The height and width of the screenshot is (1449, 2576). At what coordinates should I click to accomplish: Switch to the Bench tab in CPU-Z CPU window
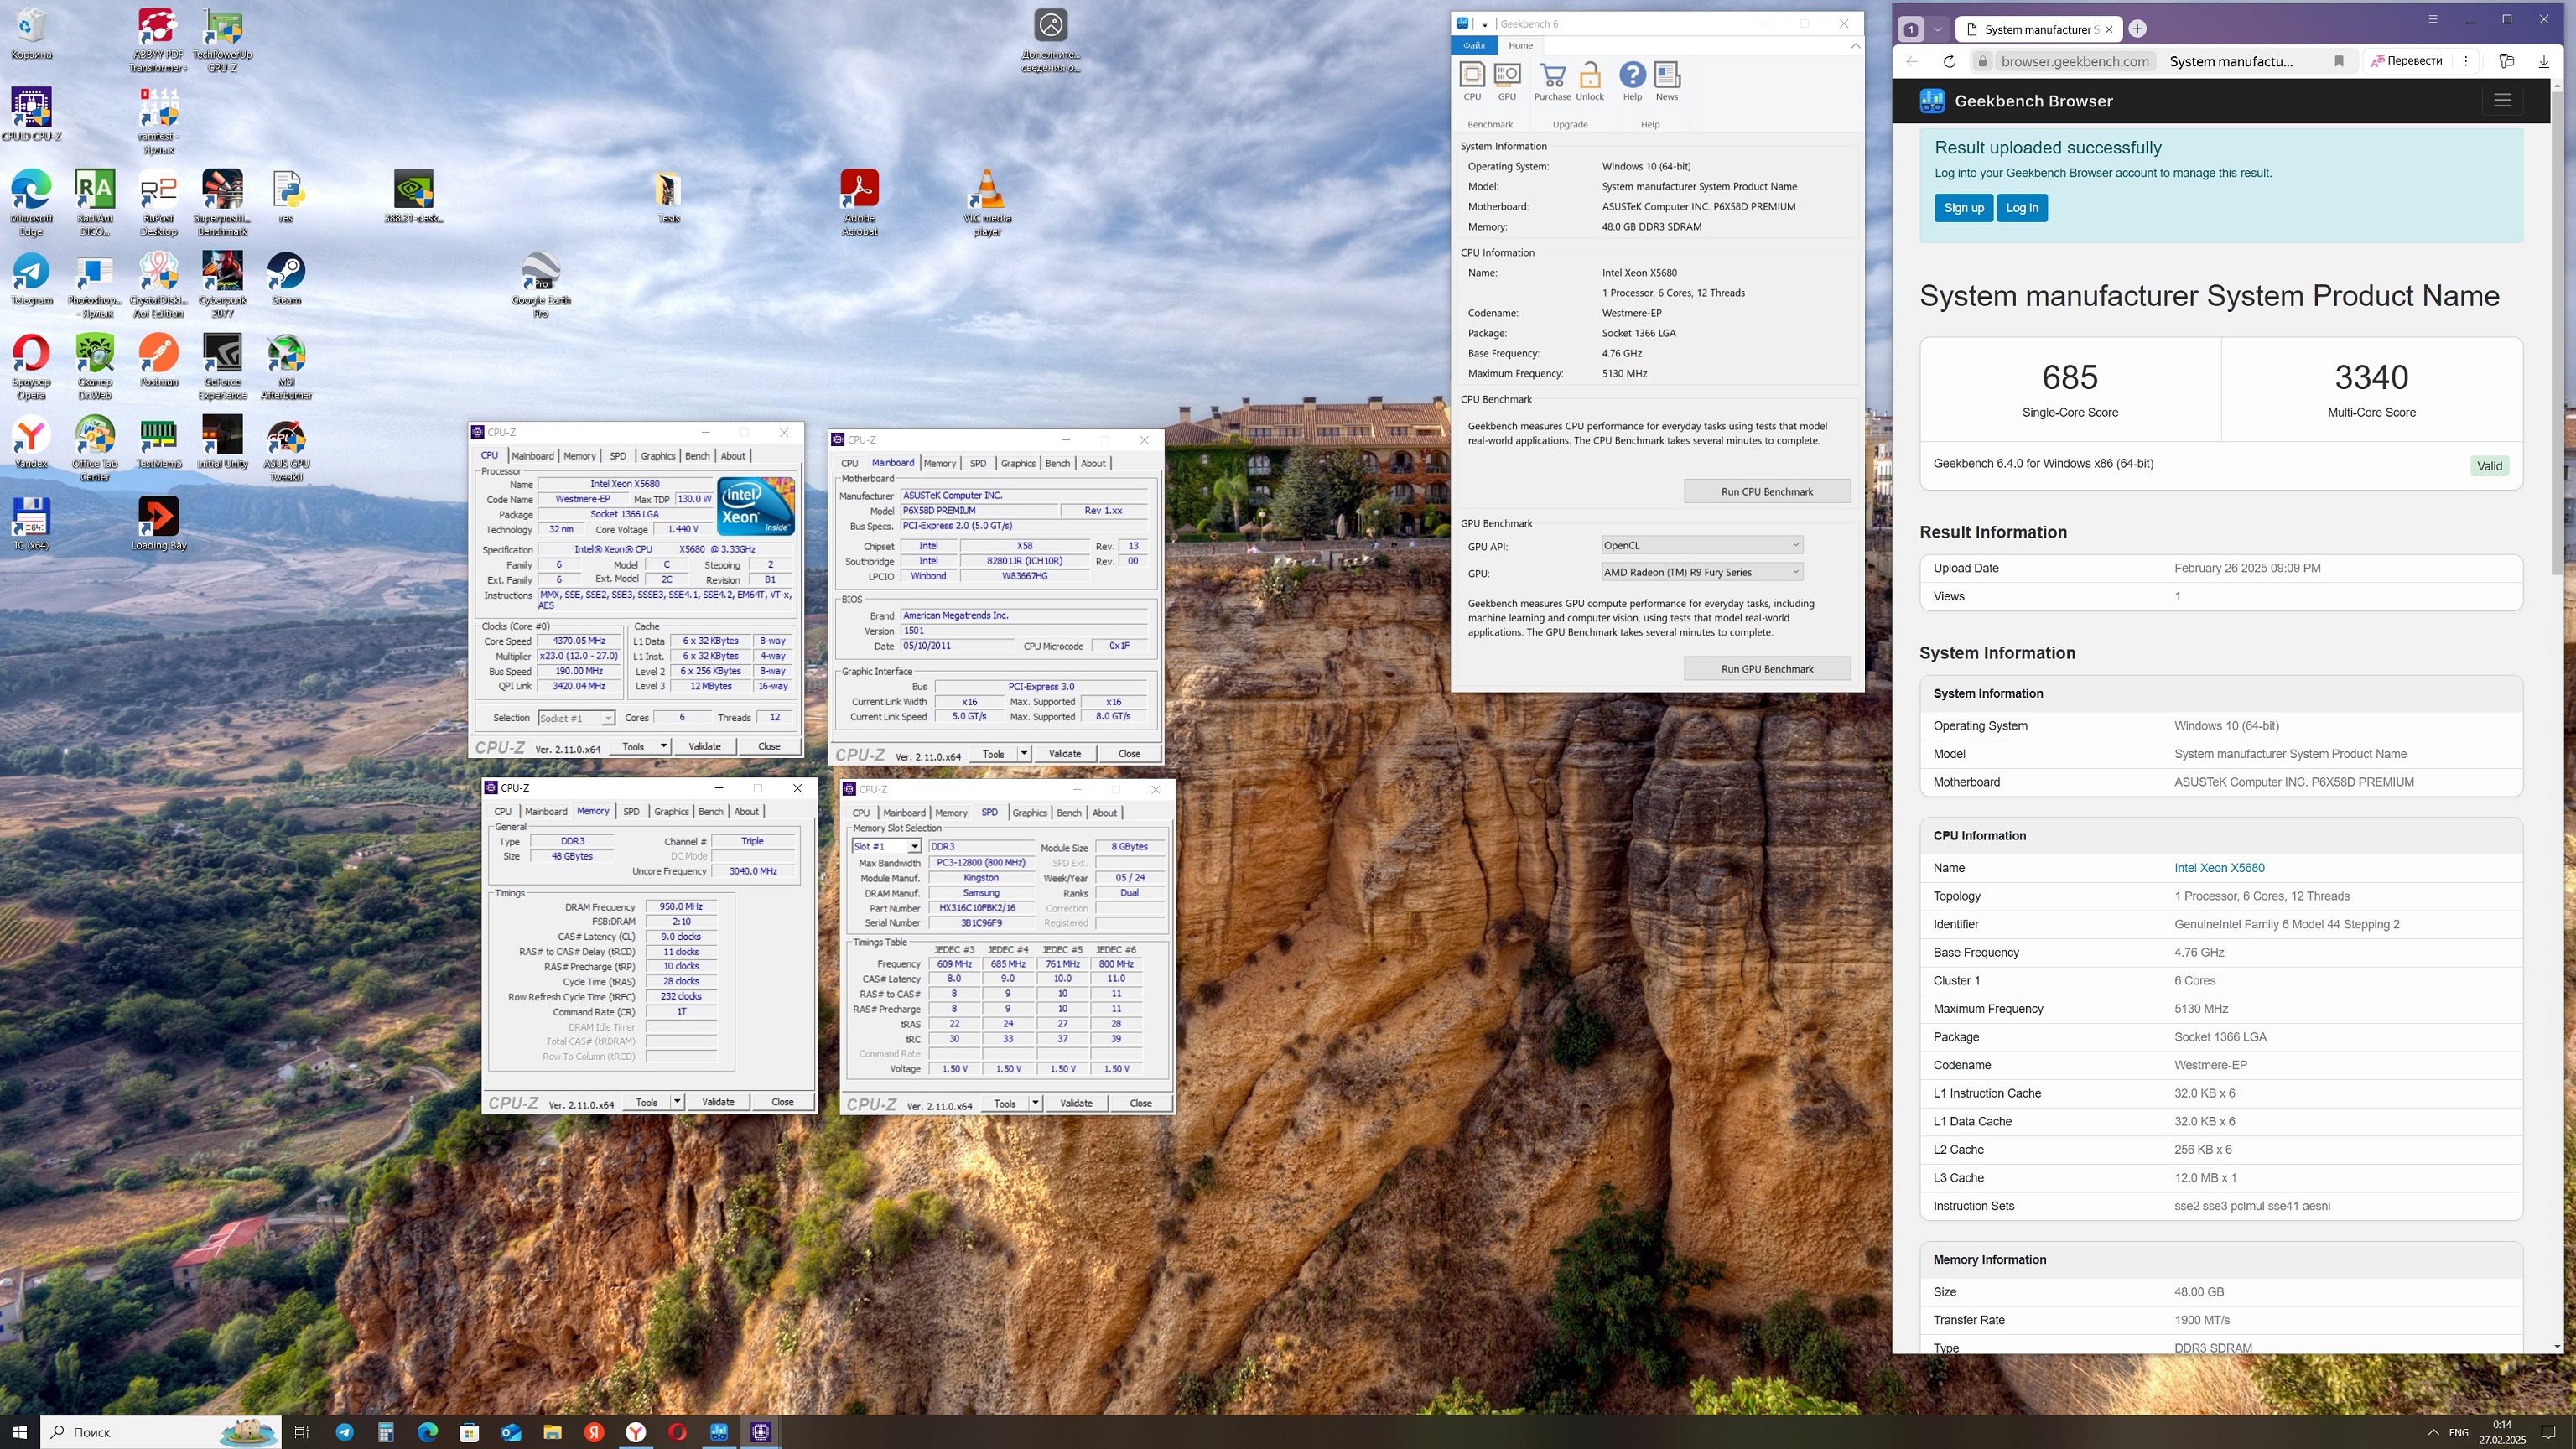pos(697,456)
